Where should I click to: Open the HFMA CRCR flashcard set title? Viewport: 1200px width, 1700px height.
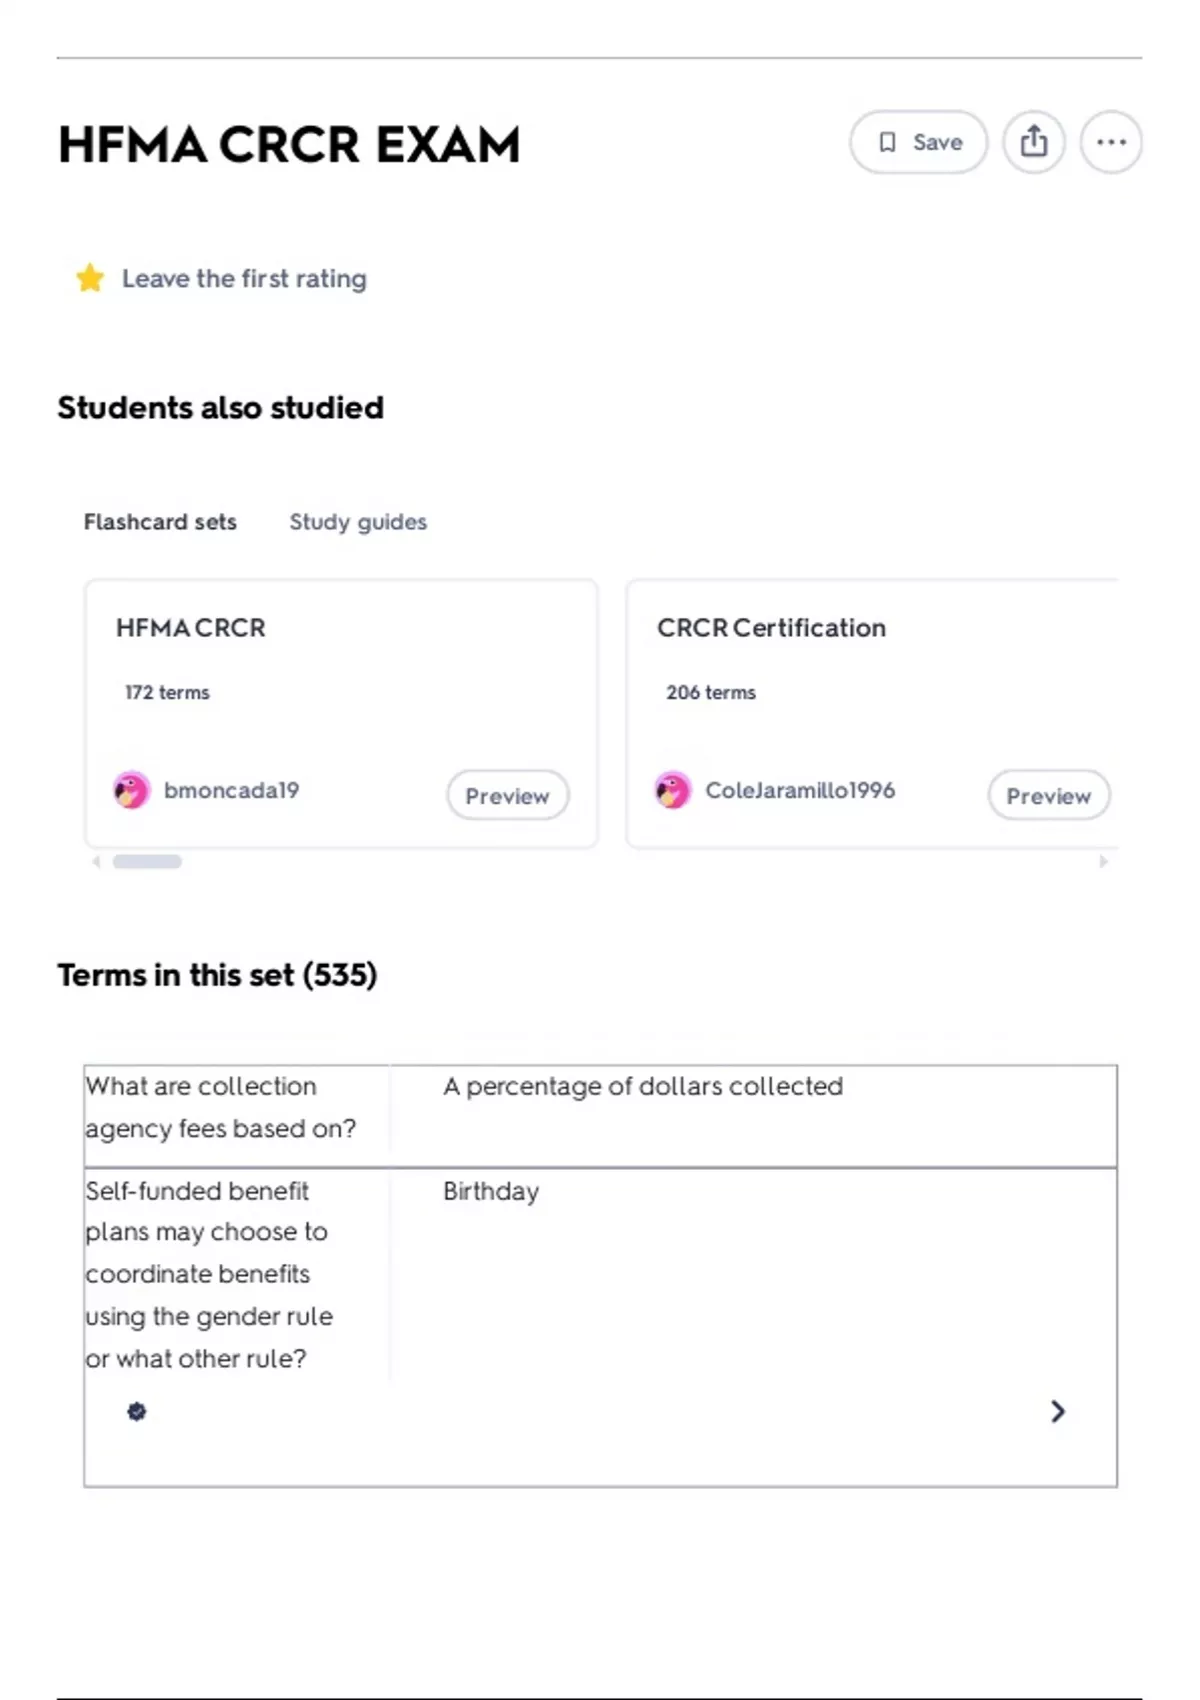191,628
